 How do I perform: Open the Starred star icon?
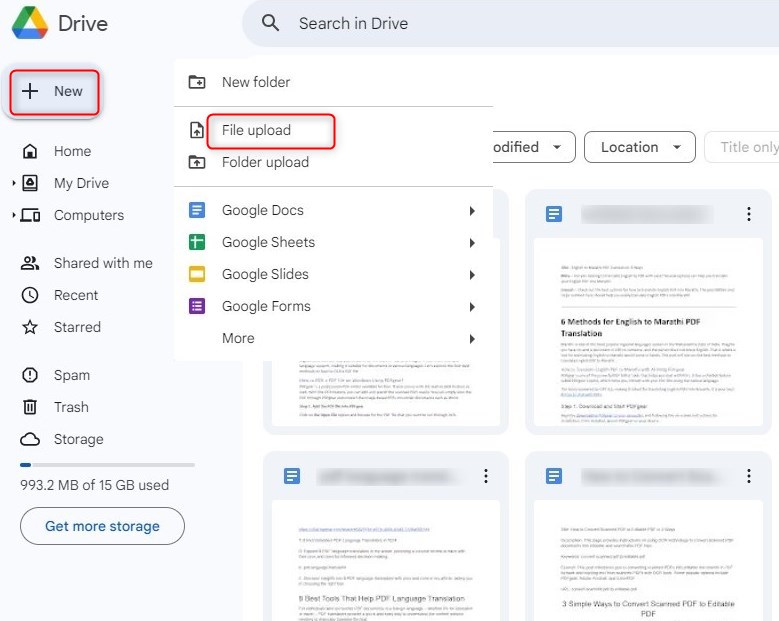pos(30,327)
